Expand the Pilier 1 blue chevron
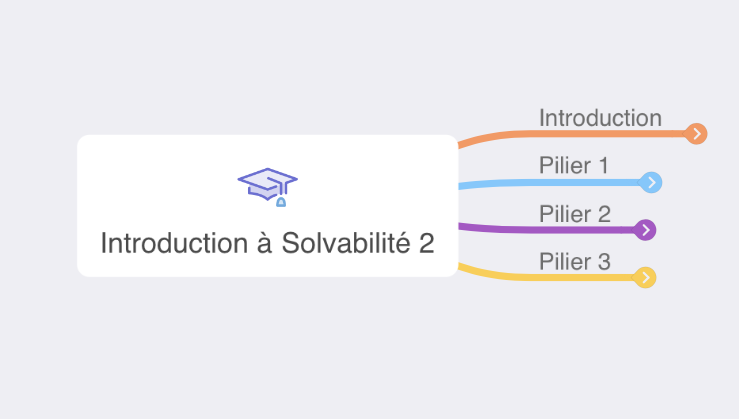This screenshot has width=739, height=419. pyautogui.click(x=652, y=182)
